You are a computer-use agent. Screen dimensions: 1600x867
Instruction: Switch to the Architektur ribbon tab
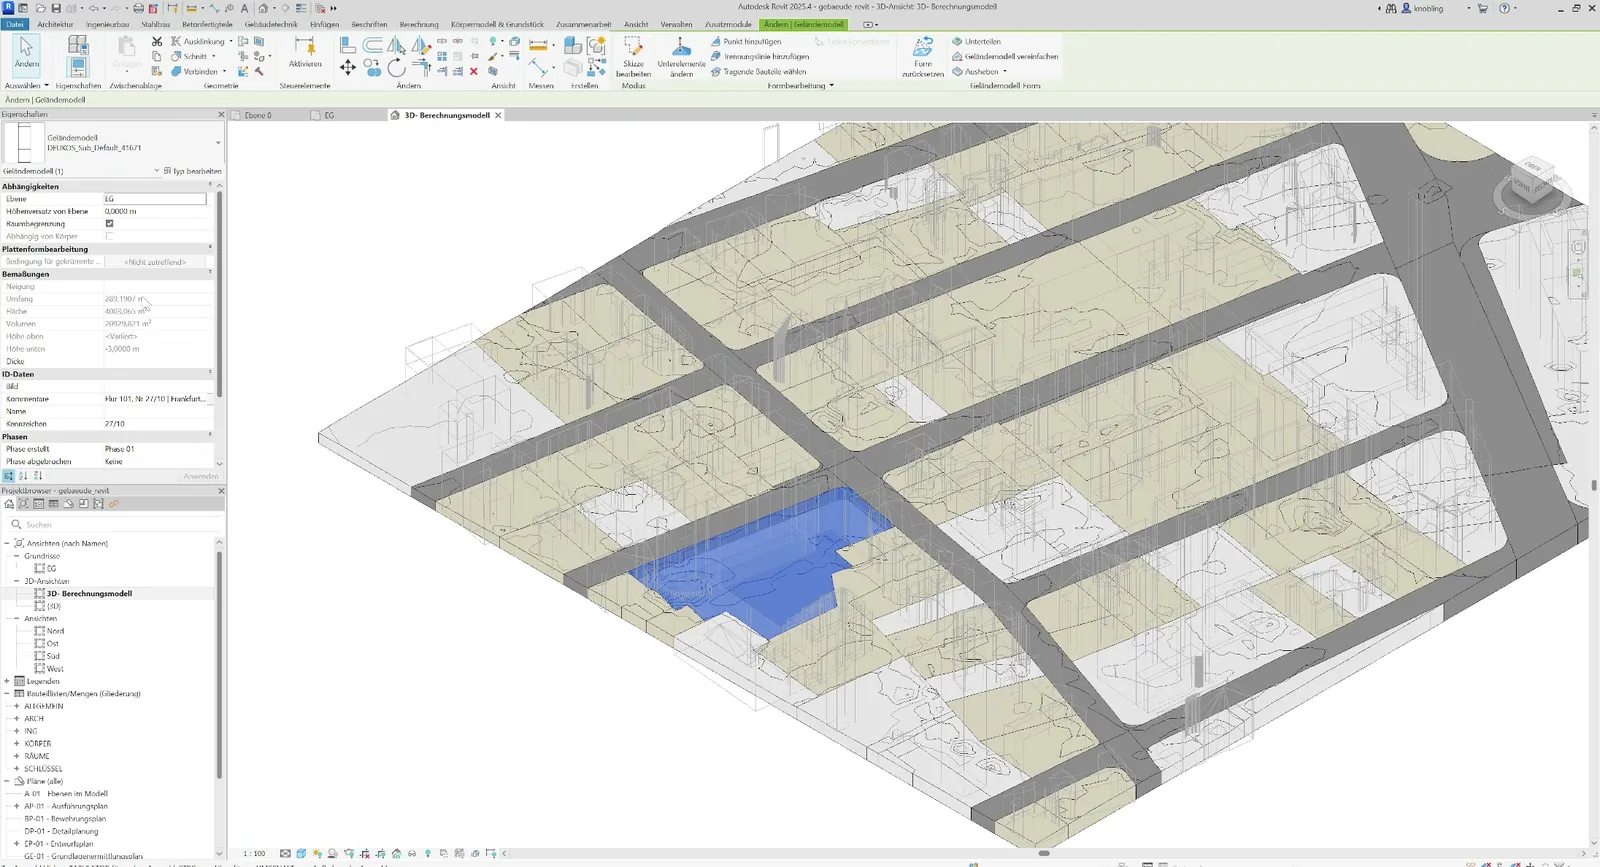[x=55, y=24]
